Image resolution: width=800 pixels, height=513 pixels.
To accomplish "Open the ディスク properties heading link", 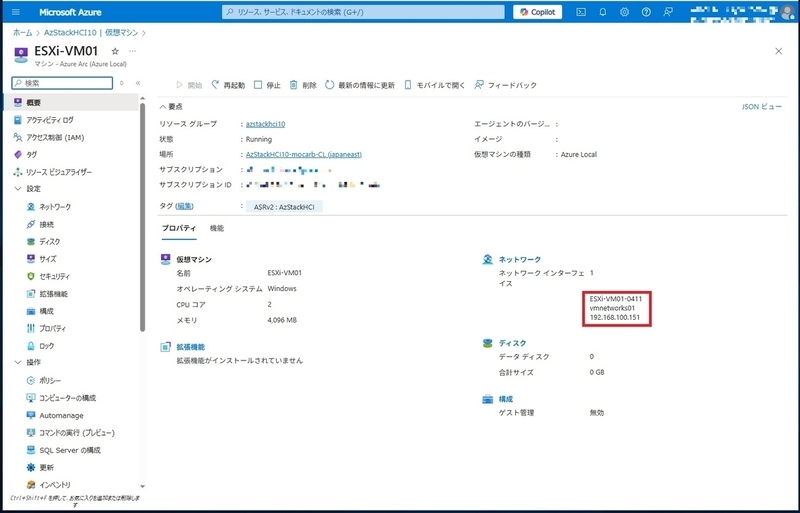I will [x=512, y=343].
